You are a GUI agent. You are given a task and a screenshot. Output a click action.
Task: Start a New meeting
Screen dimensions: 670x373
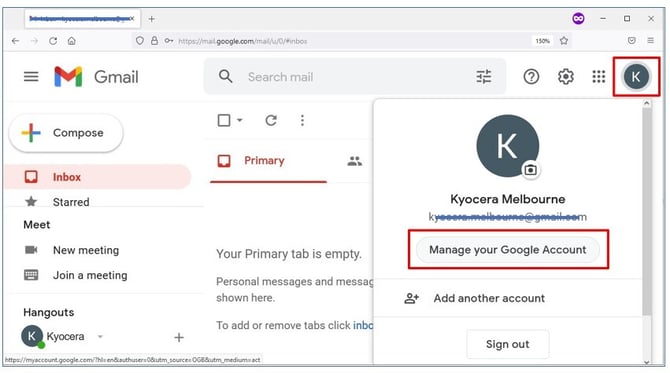pyautogui.click(x=86, y=250)
